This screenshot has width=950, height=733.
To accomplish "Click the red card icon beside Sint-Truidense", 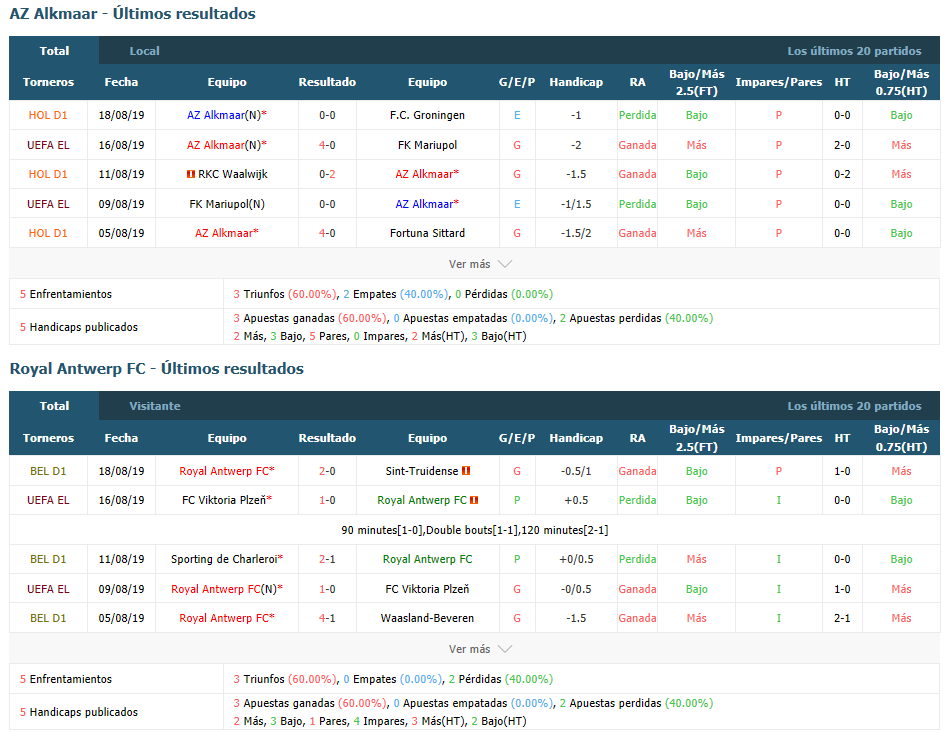I will click(x=466, y=471).
